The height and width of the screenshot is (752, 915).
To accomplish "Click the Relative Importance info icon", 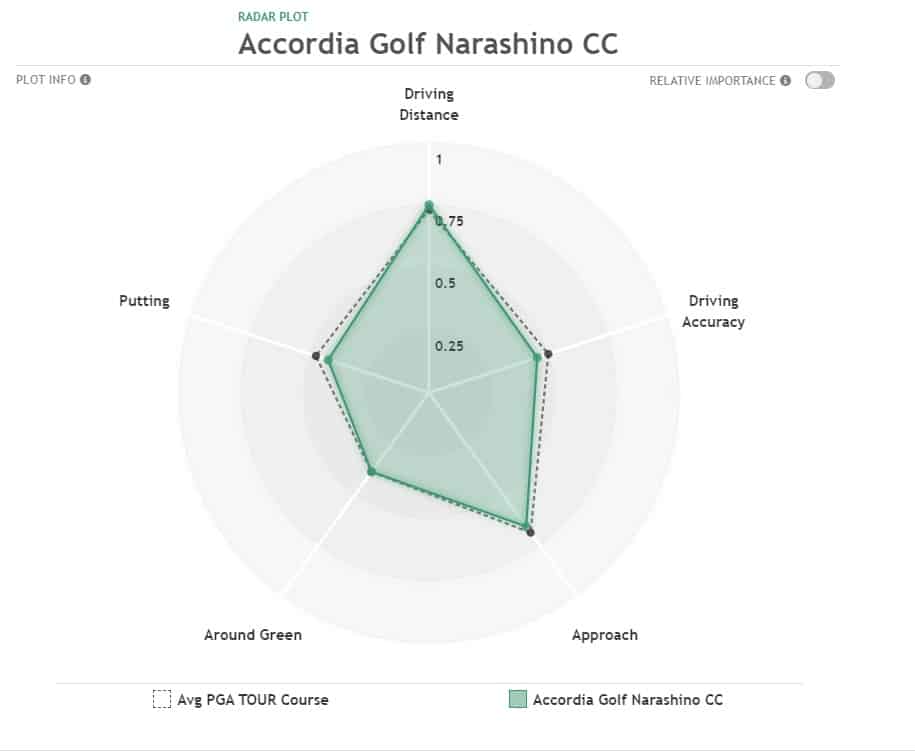I will (x=785, y=81).
